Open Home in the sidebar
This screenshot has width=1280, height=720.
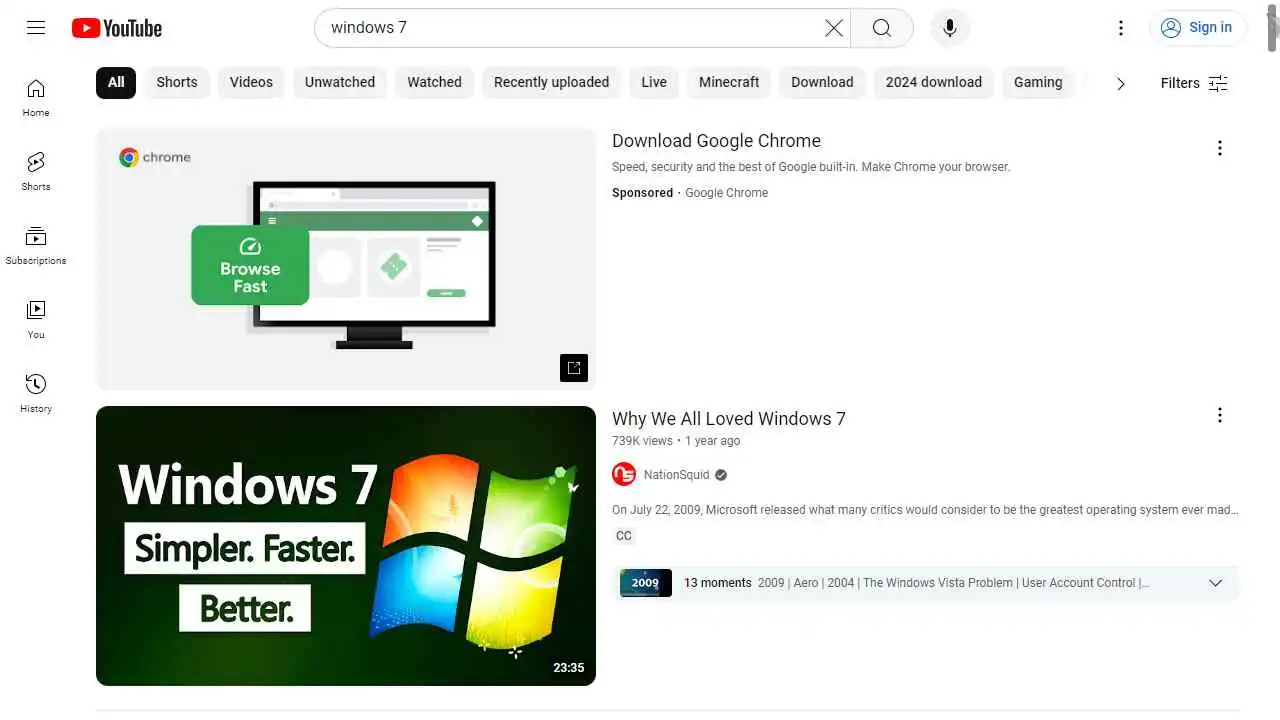click(x=36, y=98)
